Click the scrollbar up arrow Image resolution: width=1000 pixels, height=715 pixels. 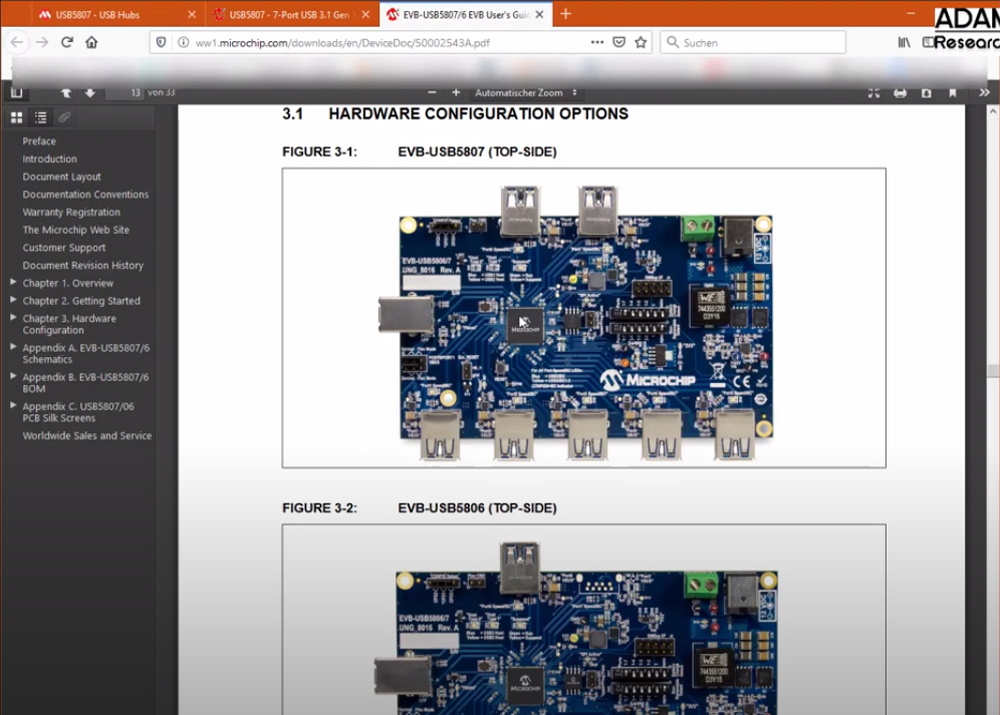(993, 112)
